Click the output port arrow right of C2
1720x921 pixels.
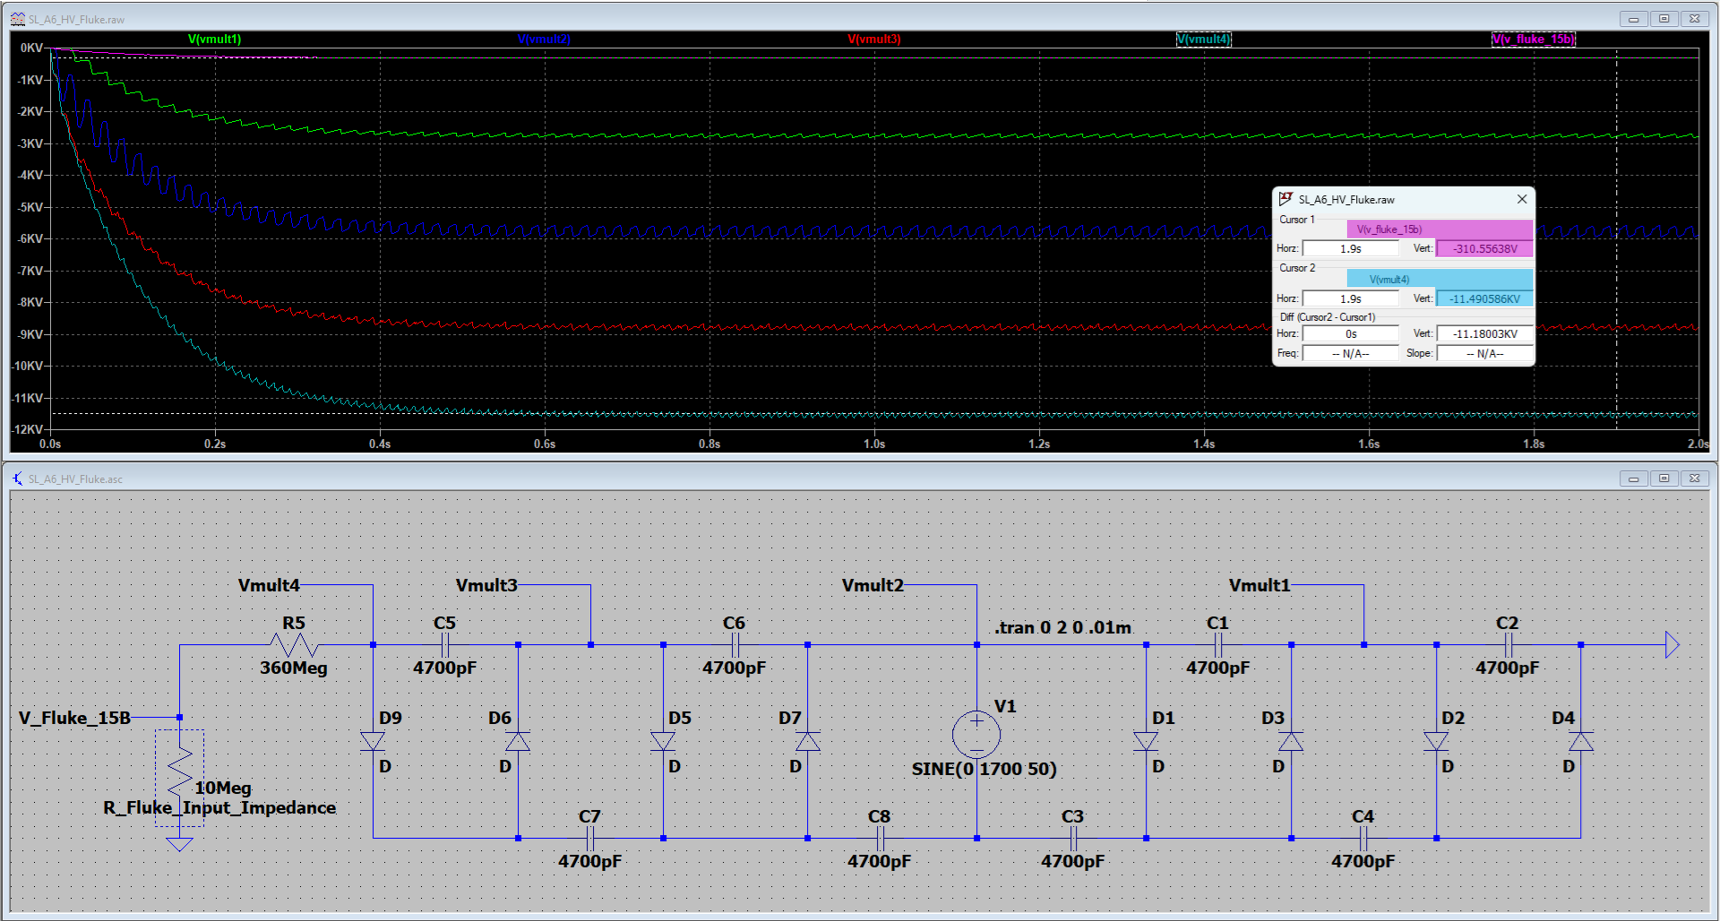[x=1672, y=645]
